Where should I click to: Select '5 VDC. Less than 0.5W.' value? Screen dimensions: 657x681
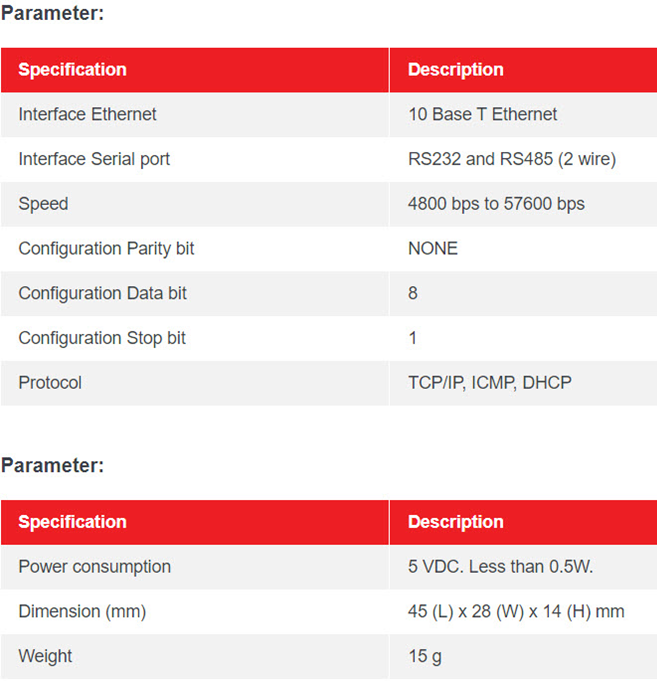501,567
